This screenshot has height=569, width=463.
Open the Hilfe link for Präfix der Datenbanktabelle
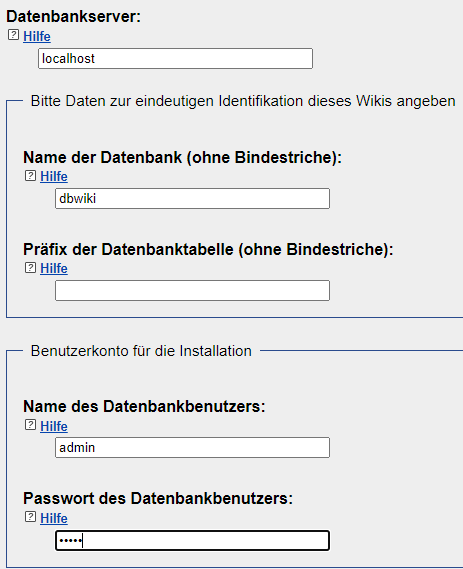pos(54,268)
